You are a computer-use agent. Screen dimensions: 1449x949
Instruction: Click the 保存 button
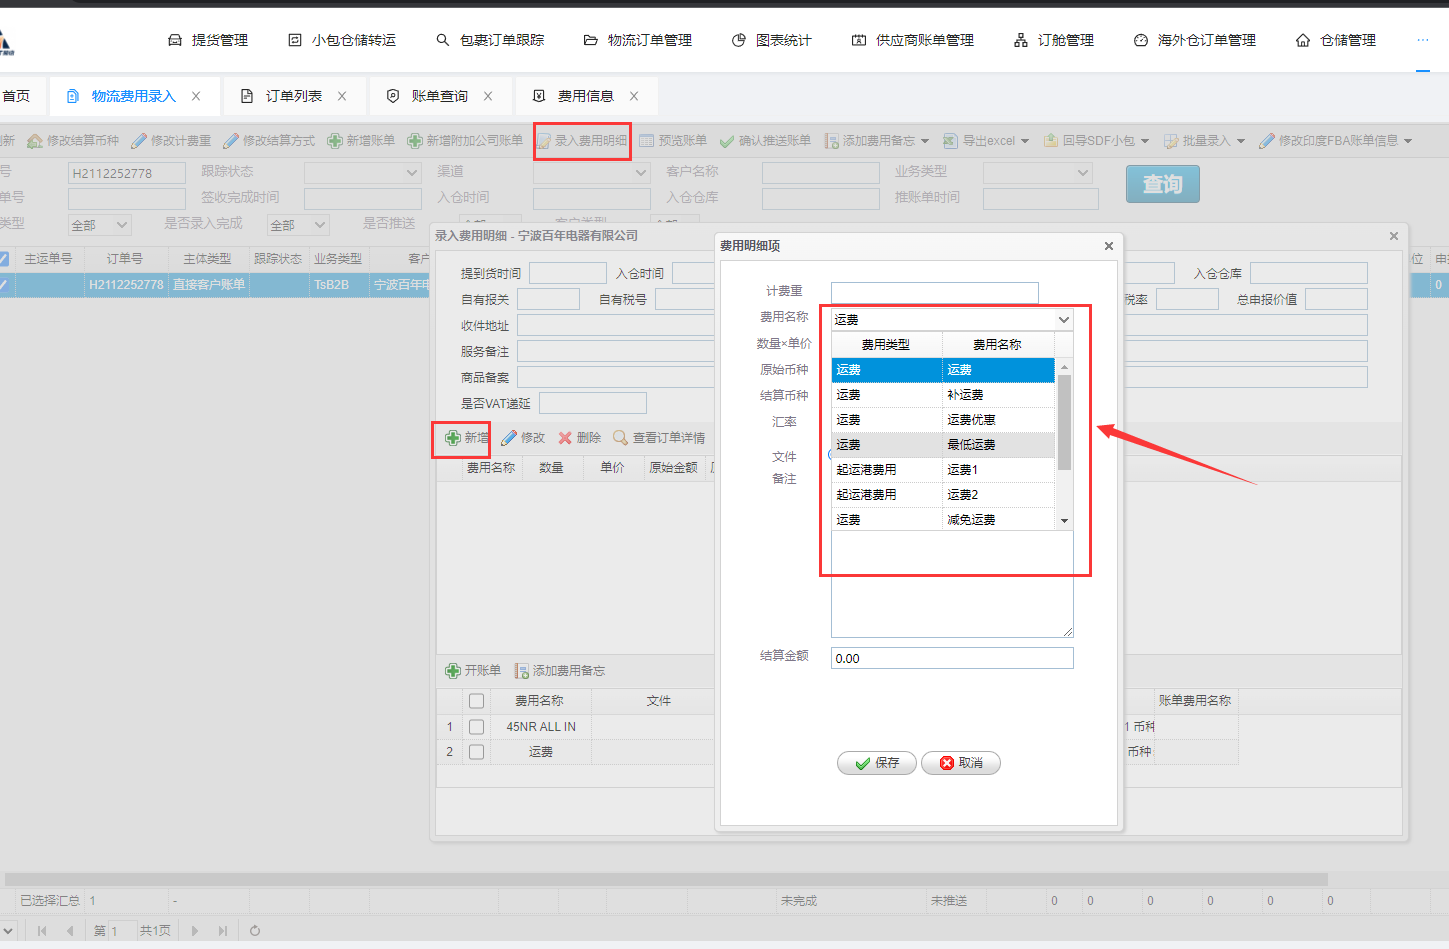(877, 763)
